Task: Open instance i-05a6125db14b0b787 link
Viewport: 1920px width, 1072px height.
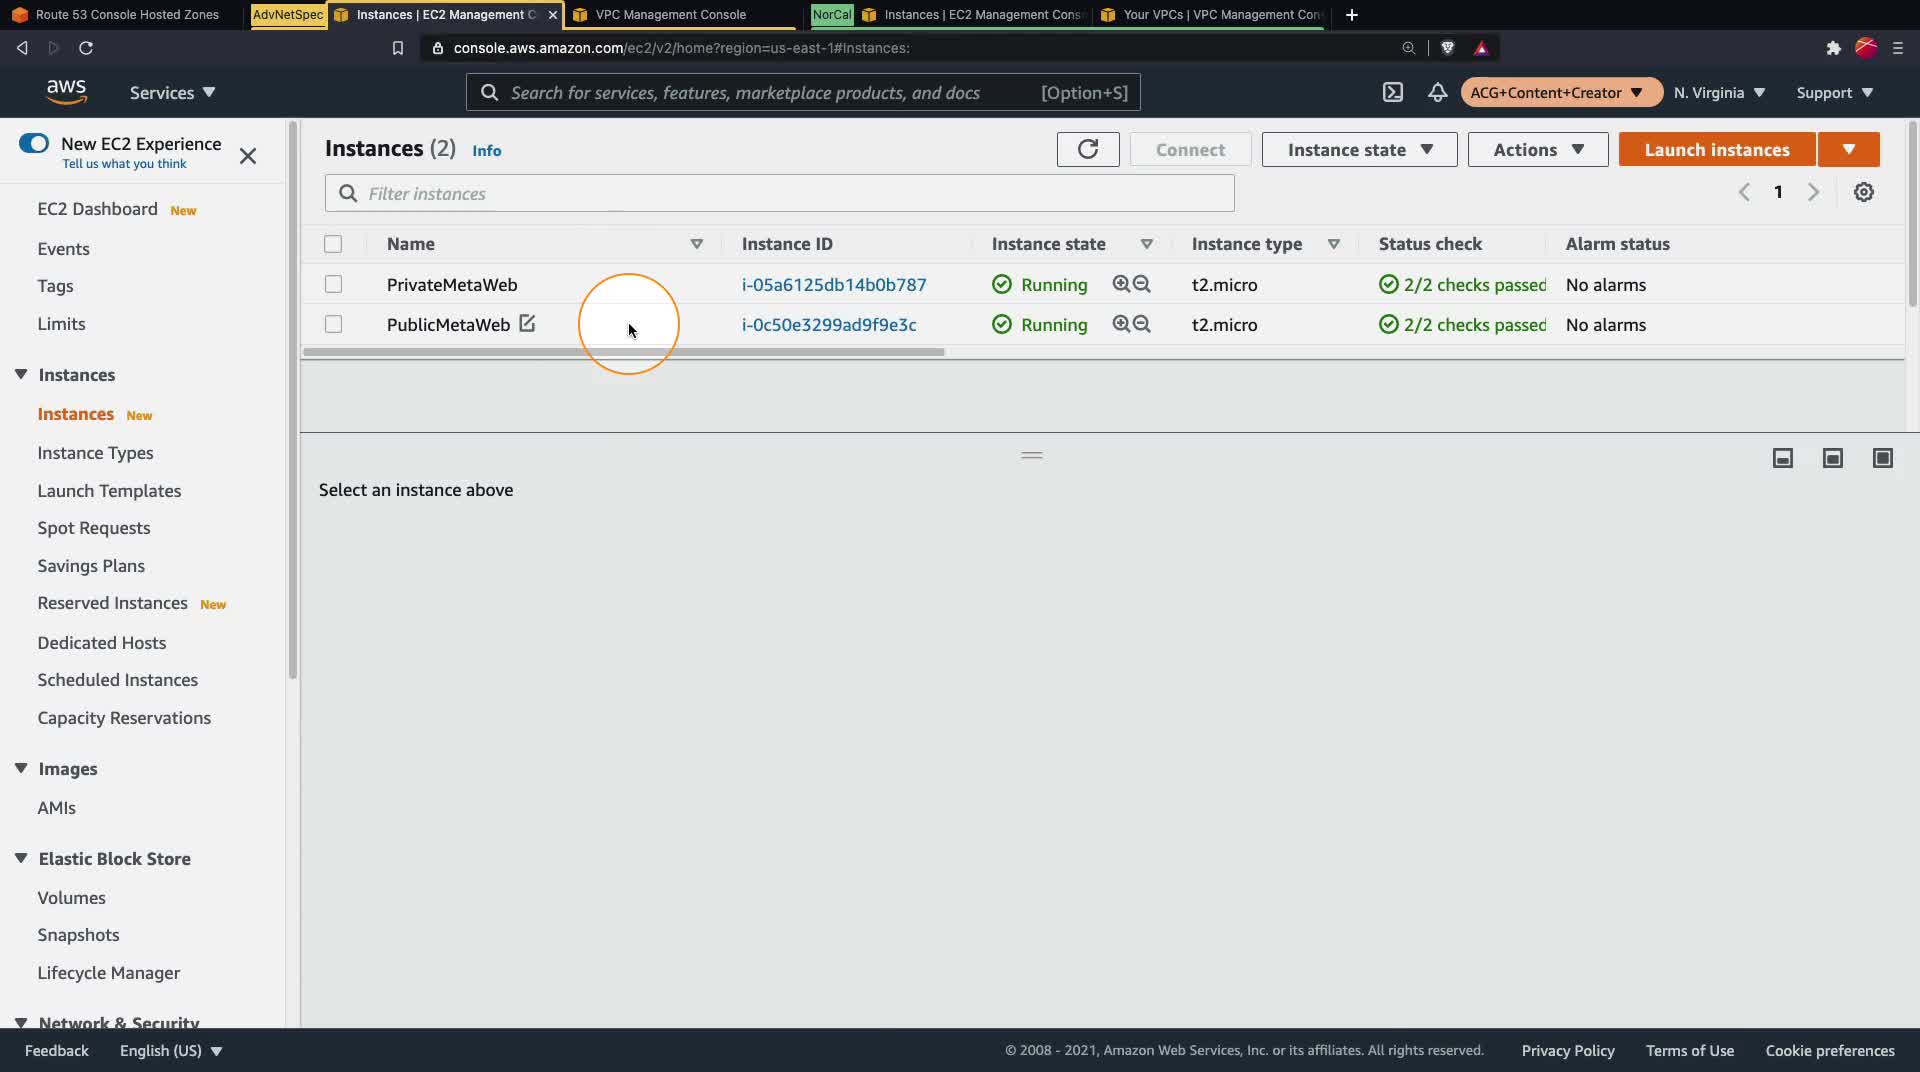Action: click(834, 284)
